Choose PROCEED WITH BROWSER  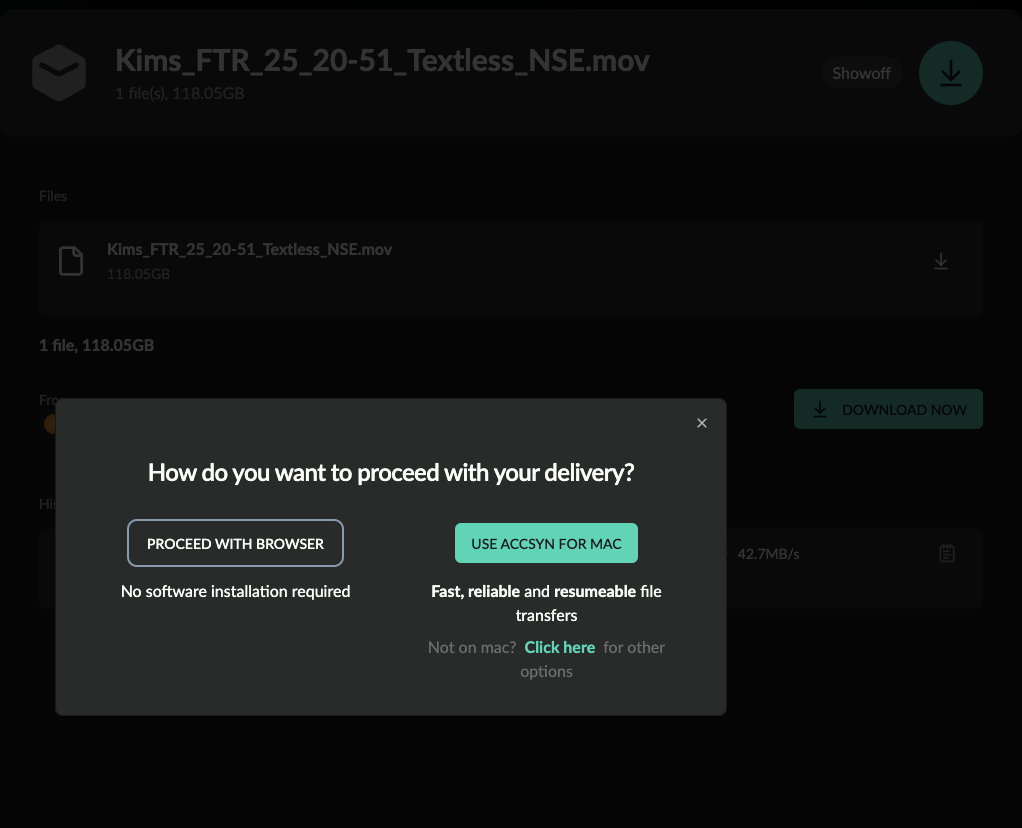click(x=235, y=543)
